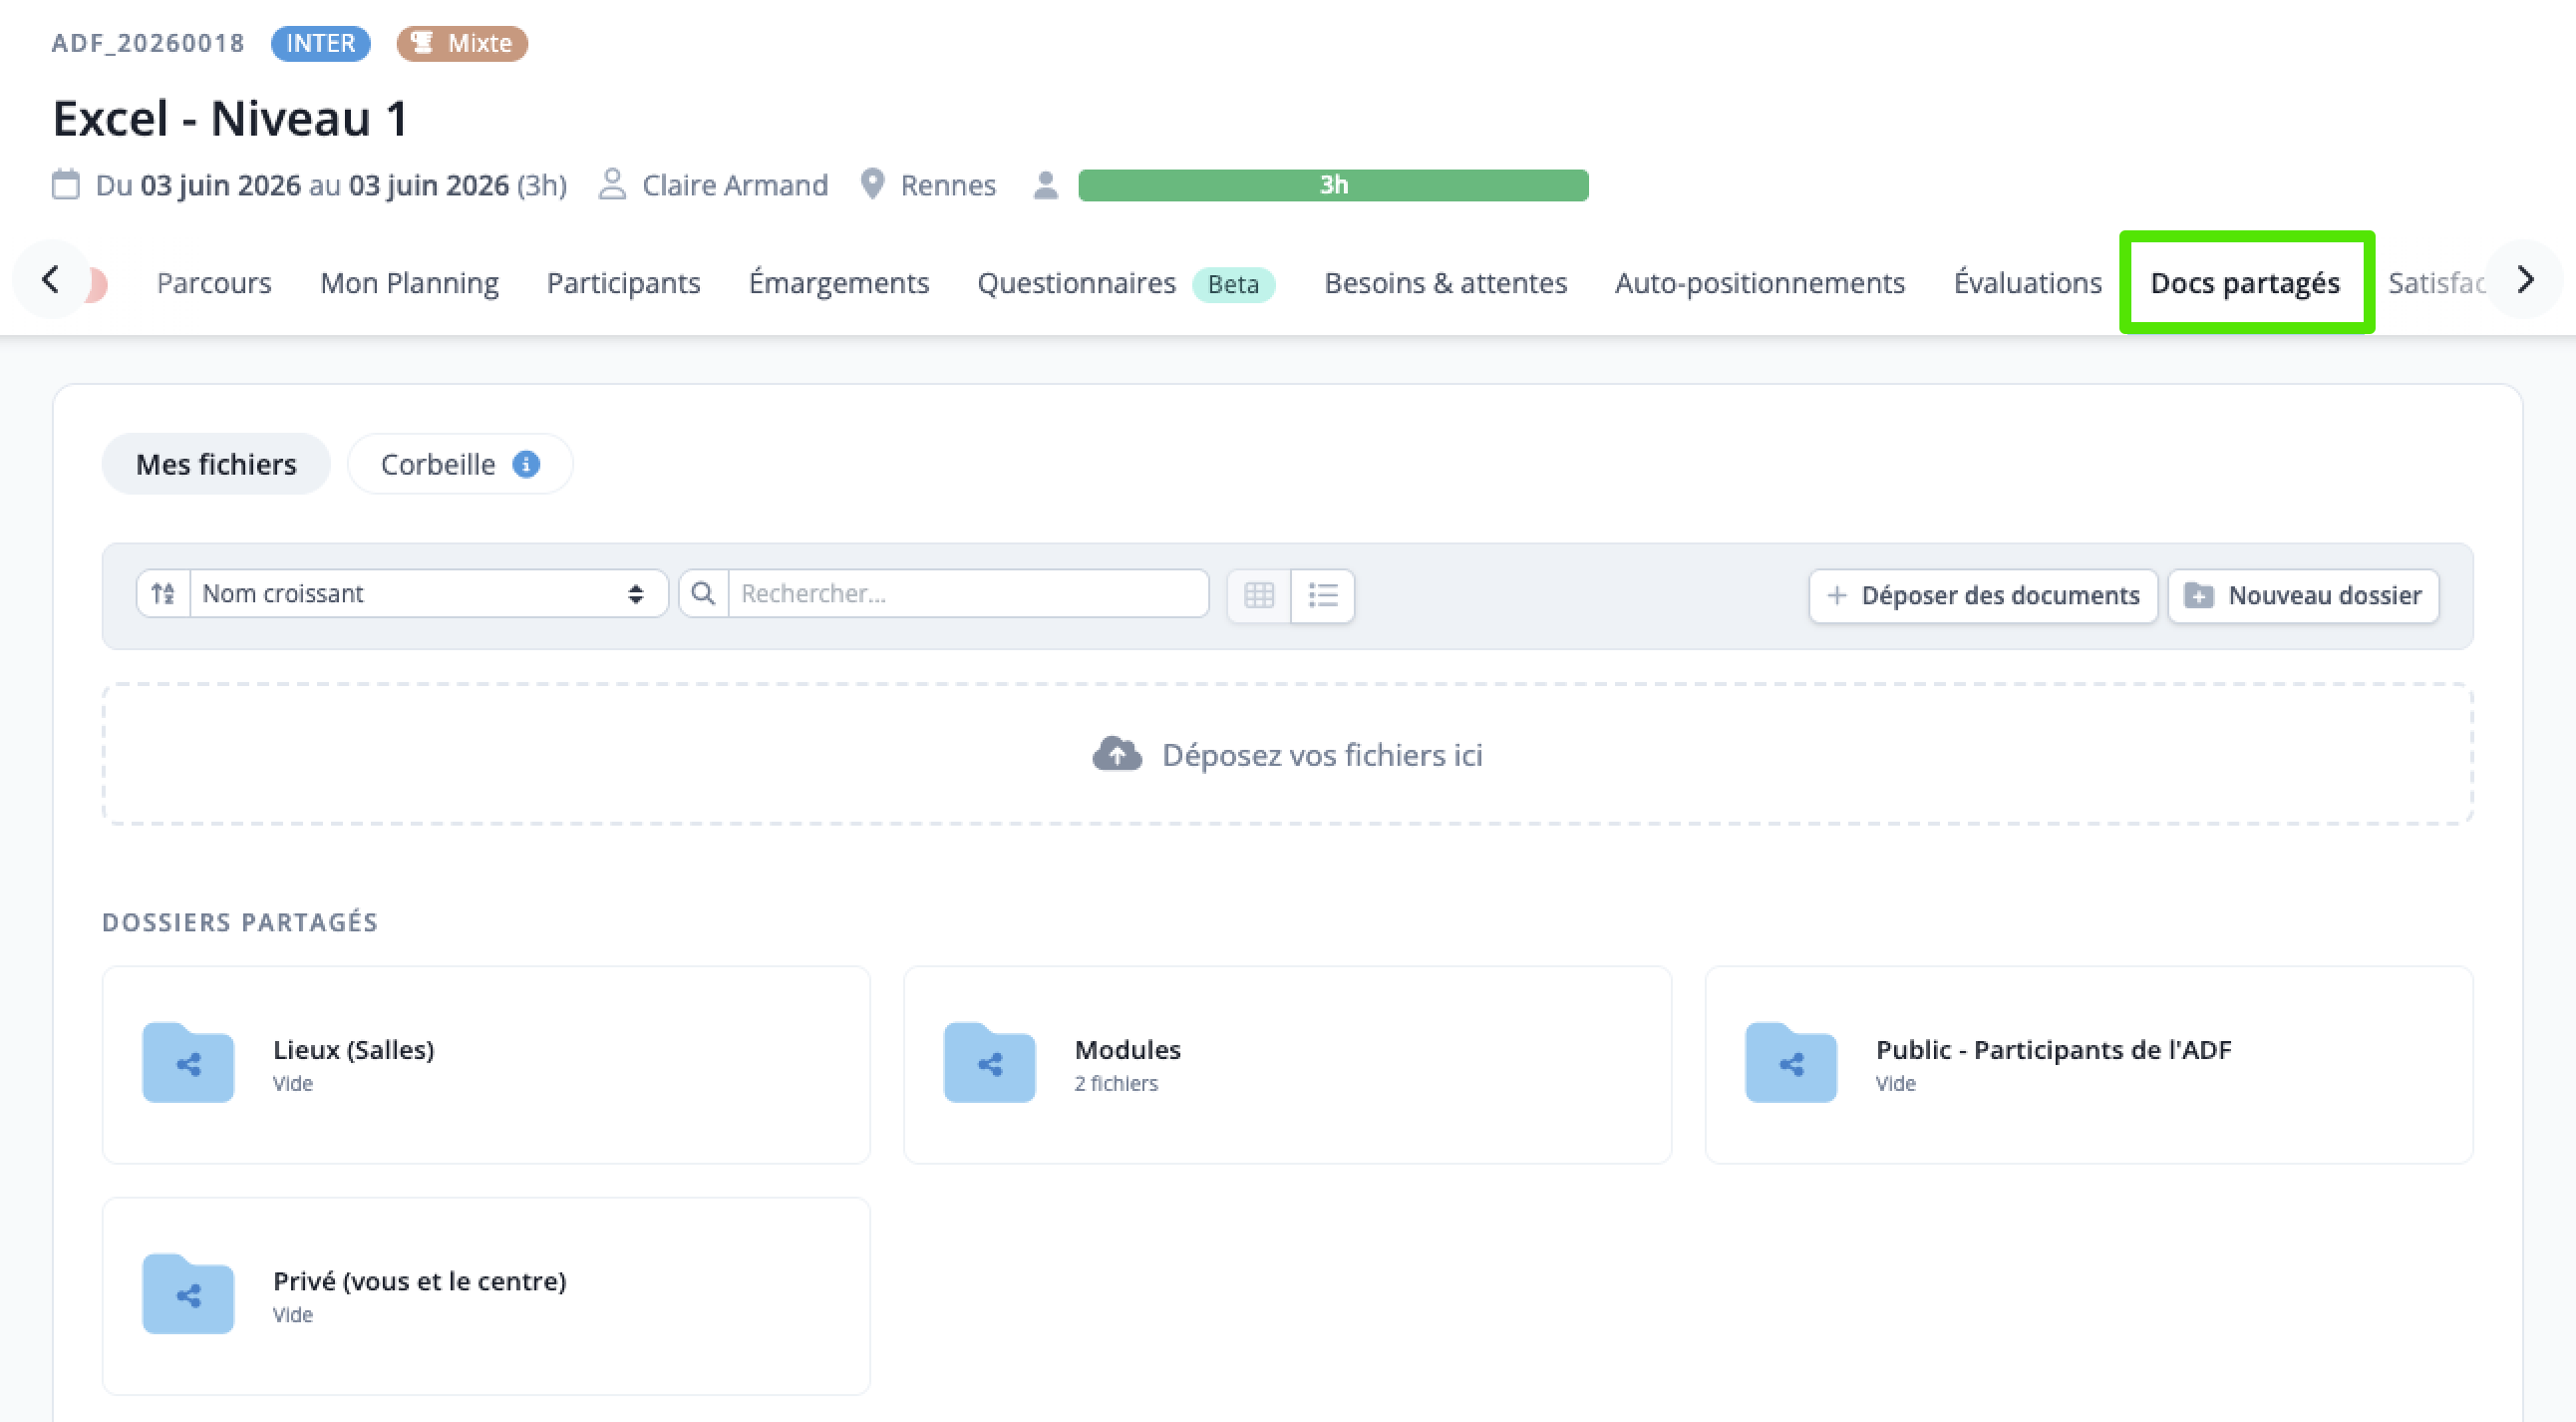Select the Besoins & attentes tab

point(1445,283)
